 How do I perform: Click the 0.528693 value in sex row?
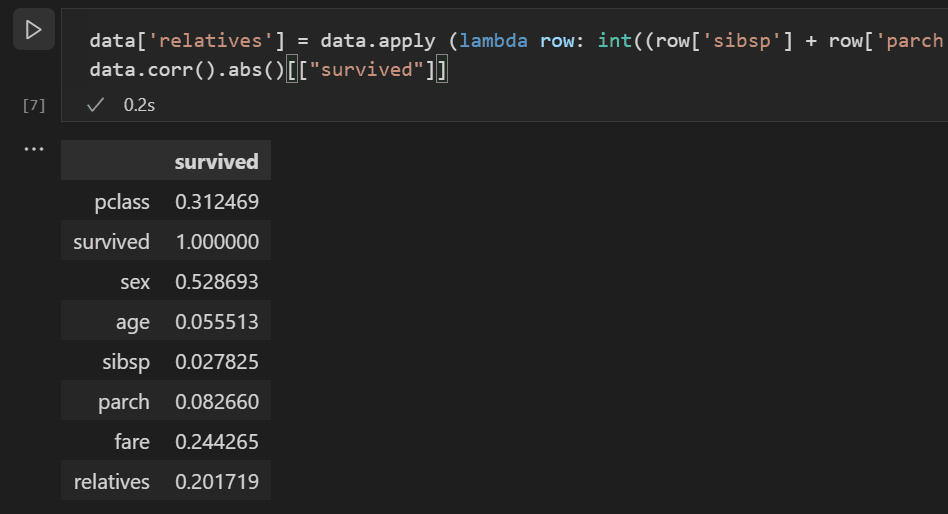click(x=216, y=282)
